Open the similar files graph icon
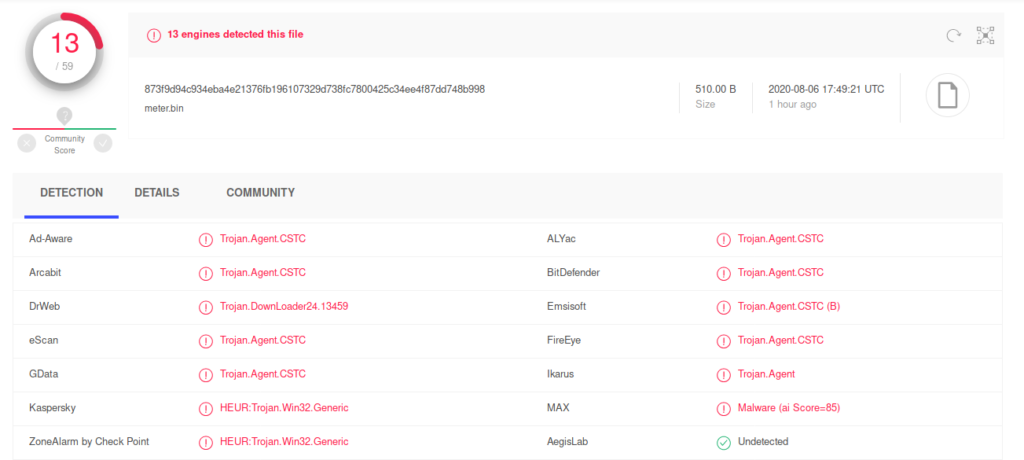This screenshot has width=1024, height=460. [x=985, y=35]
